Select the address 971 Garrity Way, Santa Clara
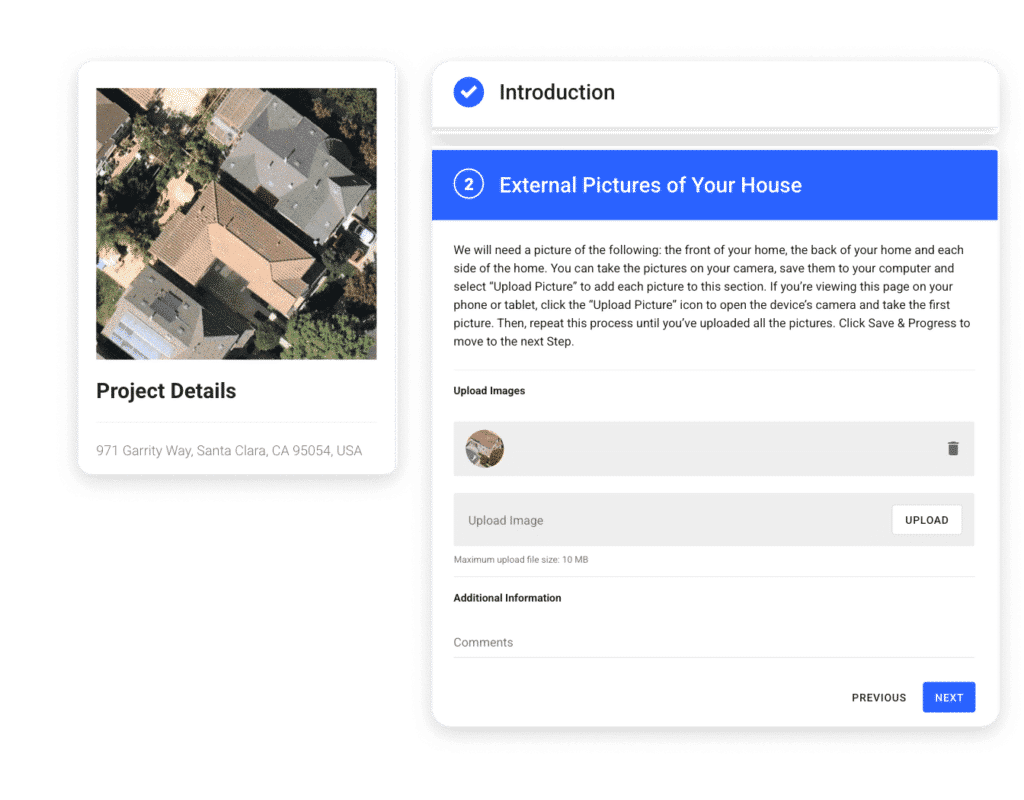This screenshot has height=800, width=1024. tap(229, 451)
